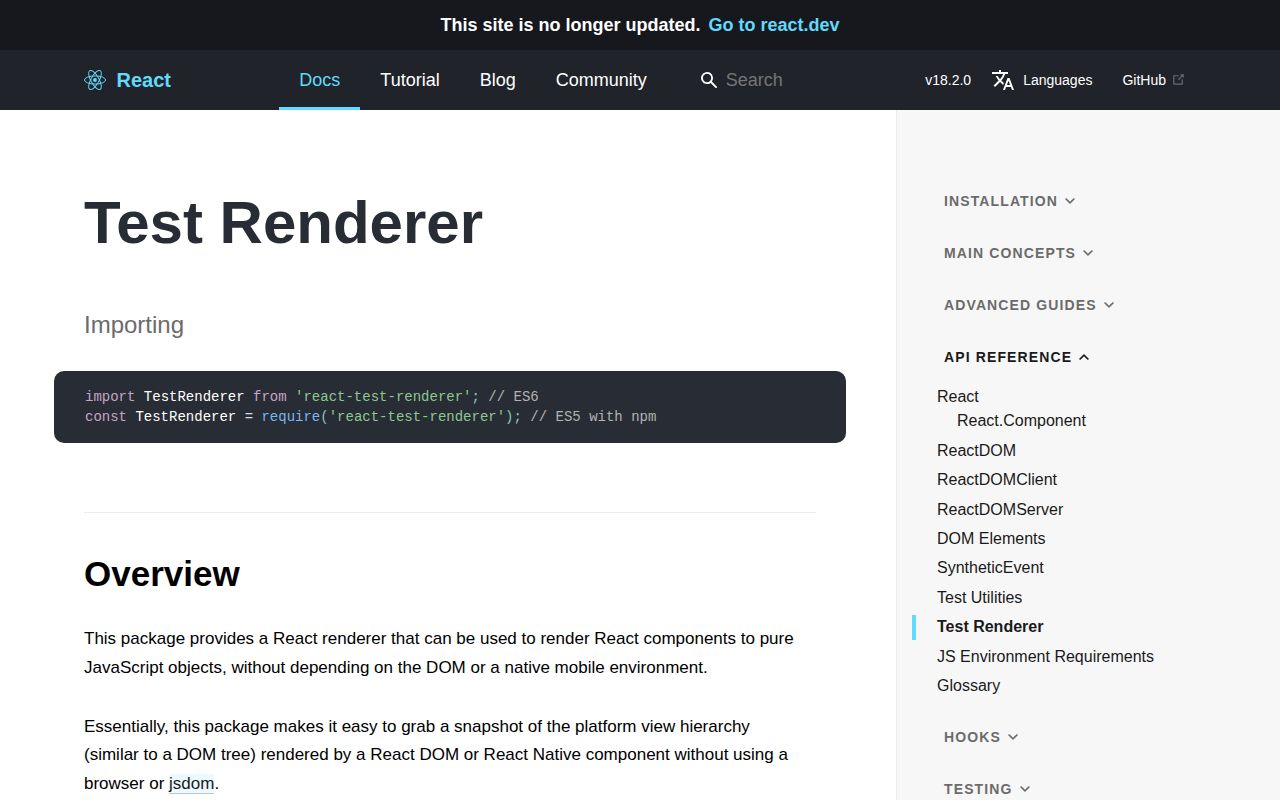Open the ReactDOMClient sidebar entry

click(x=997, y=479)
